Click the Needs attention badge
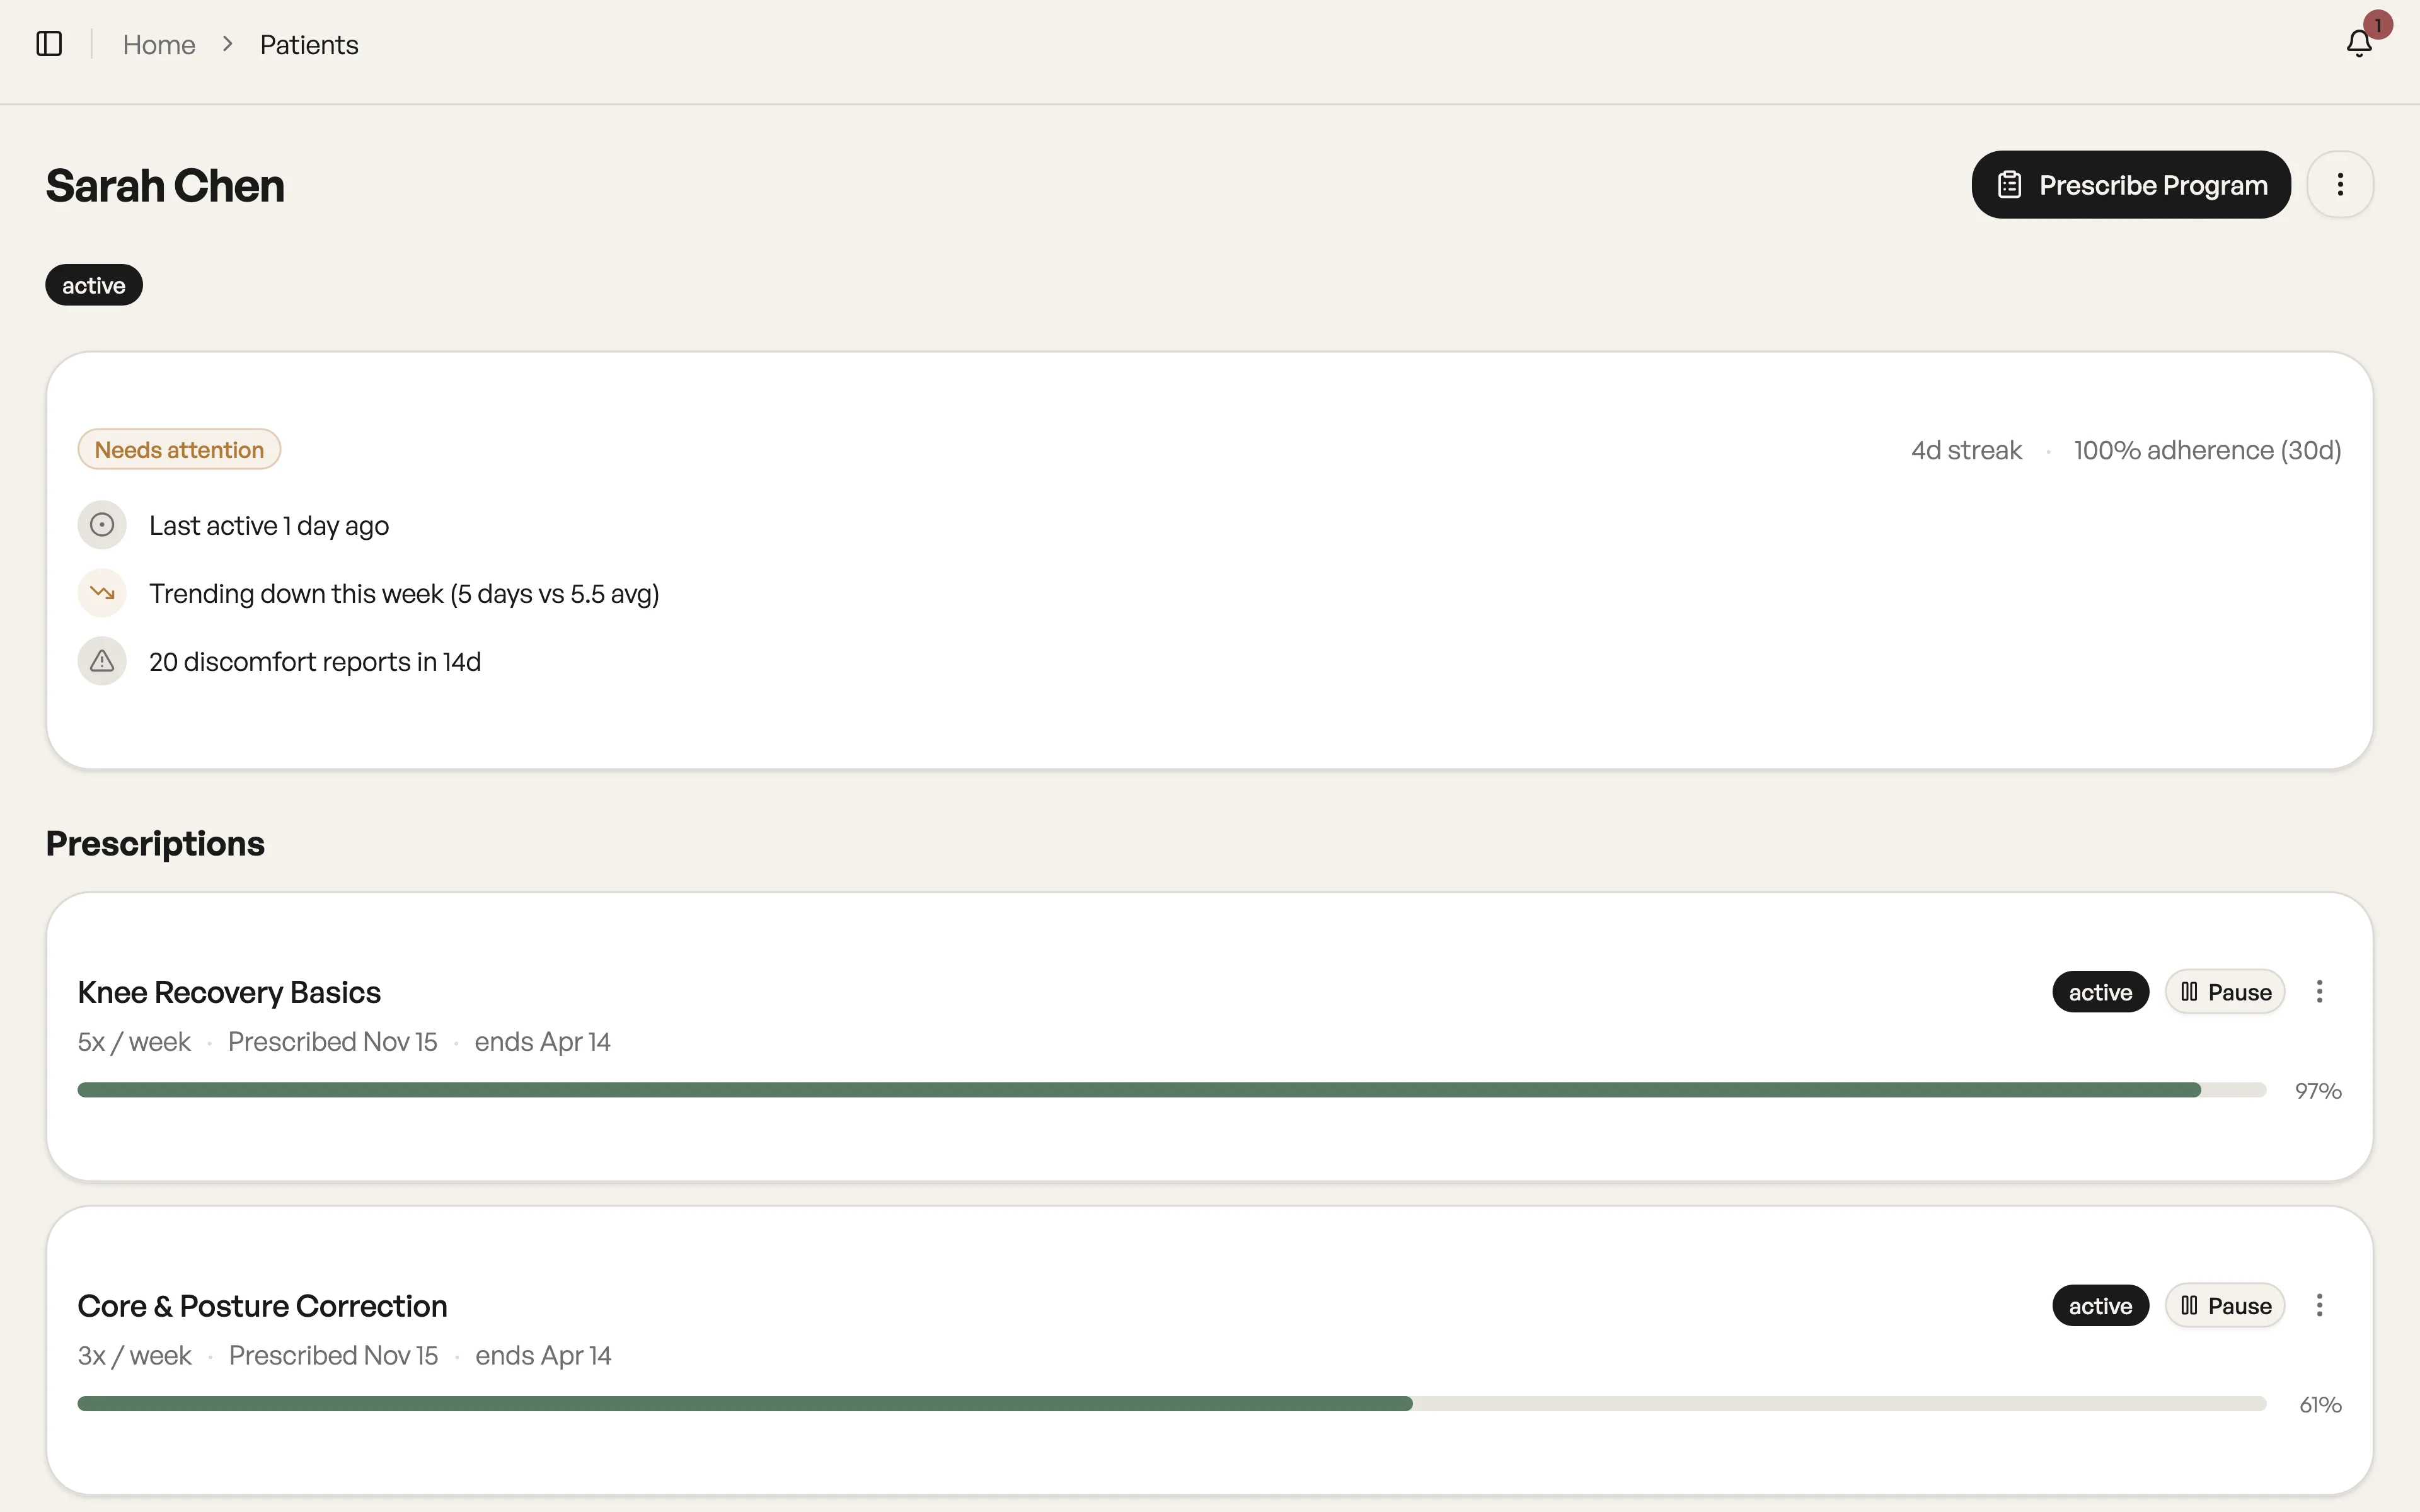 [x=179, y=450]
